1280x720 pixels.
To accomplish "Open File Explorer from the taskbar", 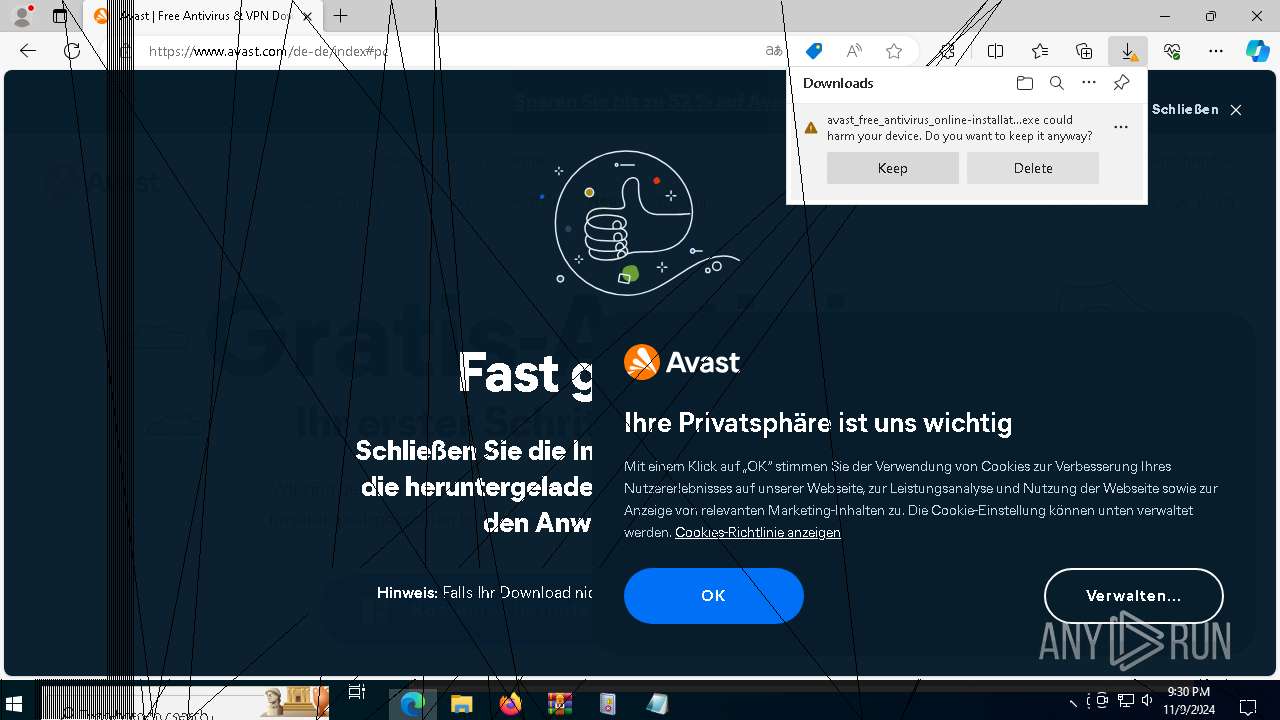I will click(x=461, y=704).
